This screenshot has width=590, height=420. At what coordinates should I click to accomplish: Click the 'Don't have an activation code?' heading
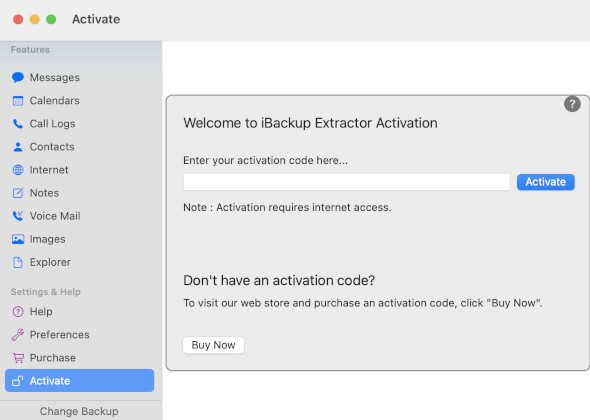tap(279, 280)
